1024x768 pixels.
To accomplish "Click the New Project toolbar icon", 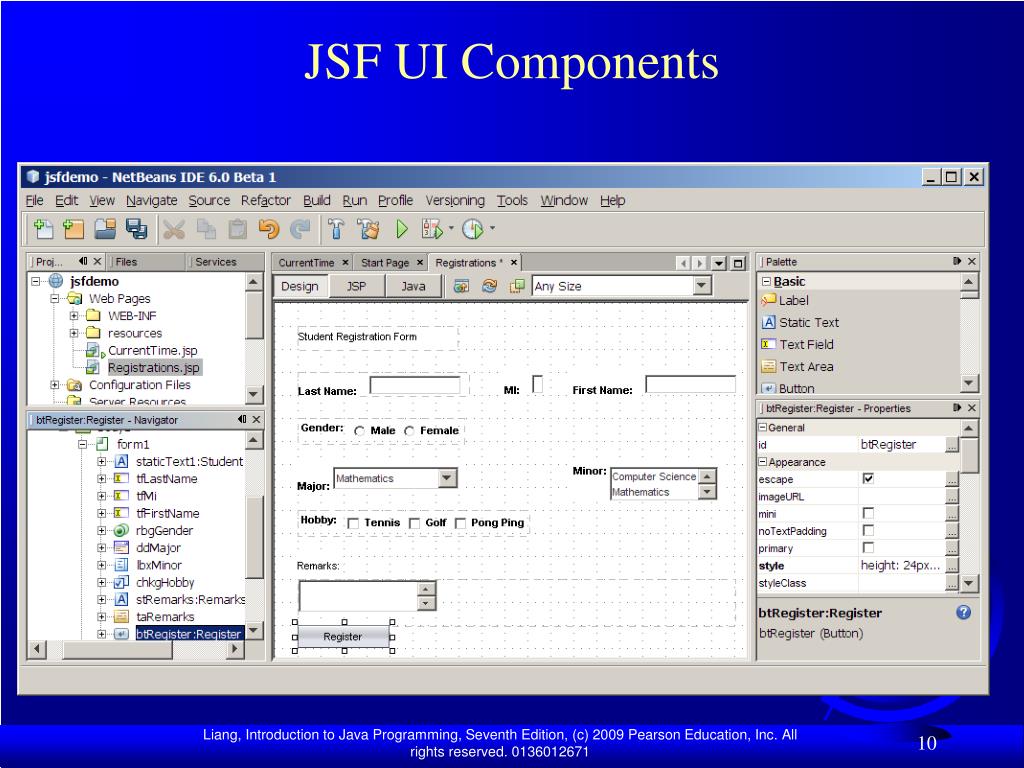I will (73, 229).
